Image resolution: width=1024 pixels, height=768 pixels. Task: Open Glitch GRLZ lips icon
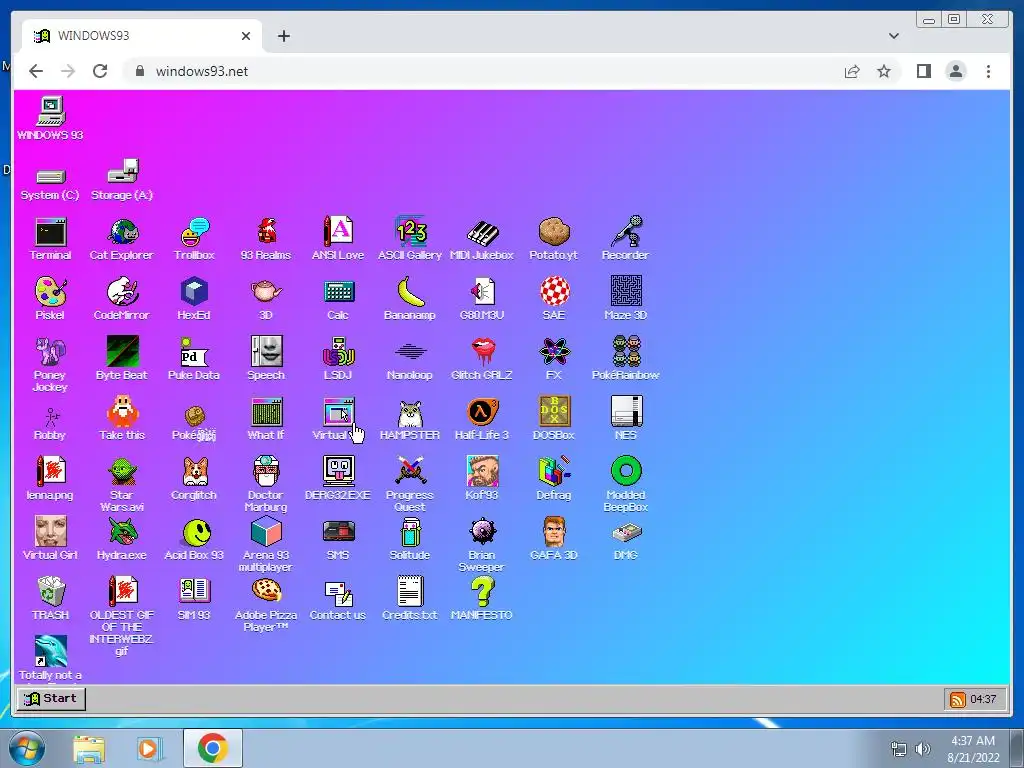pyautogui.click(x=483, y=351)
